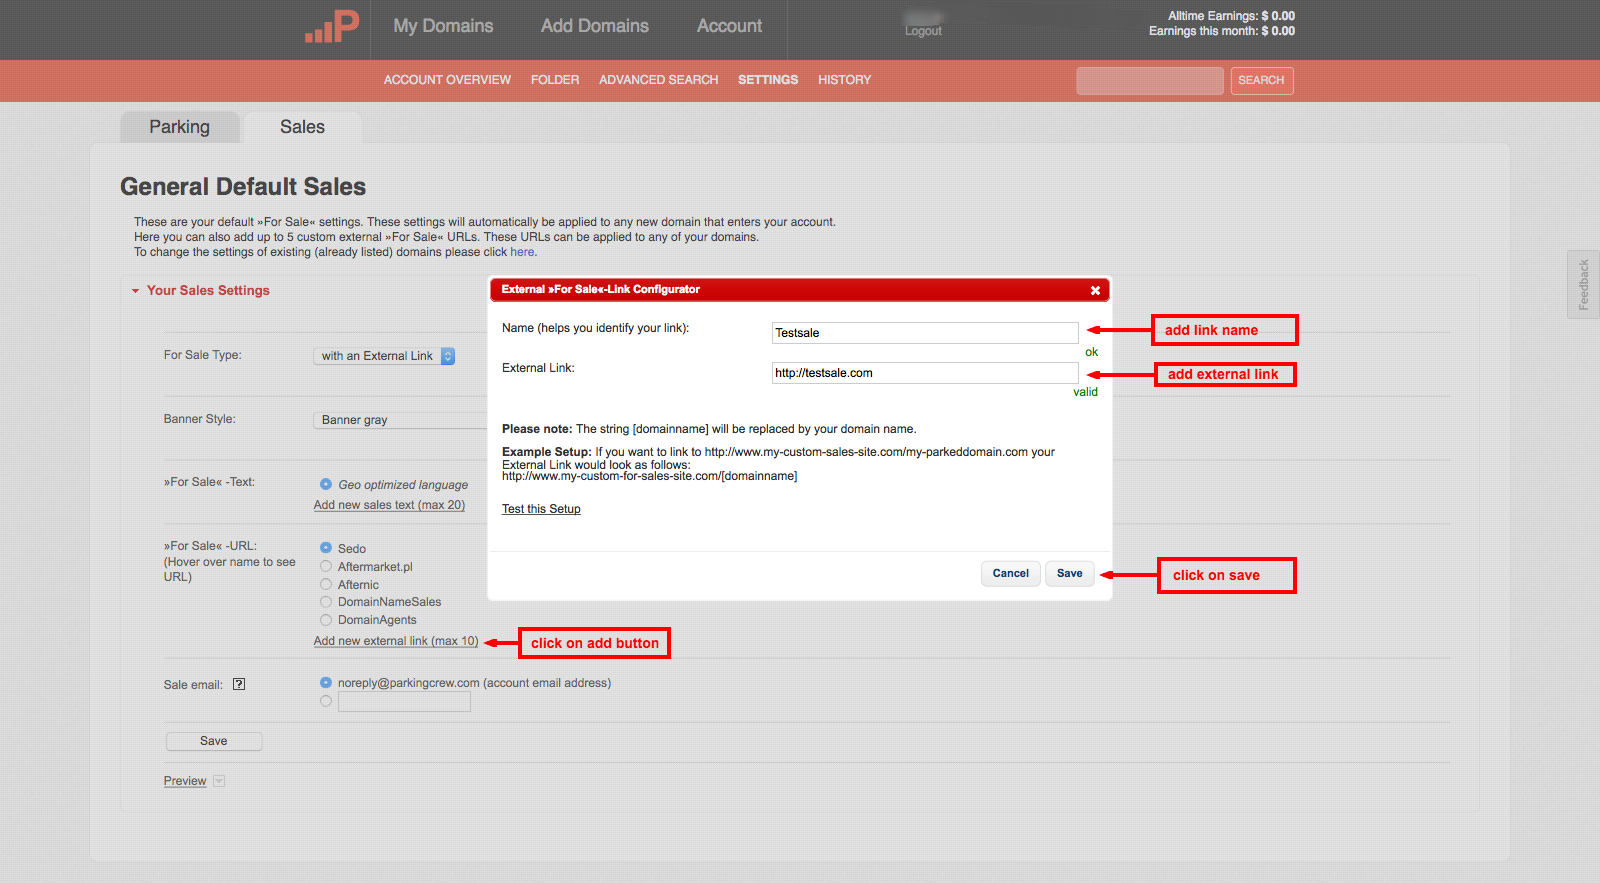Click the Test this Setup link
This screenshot has height=883, width=1600.
[x=541, y=509]
